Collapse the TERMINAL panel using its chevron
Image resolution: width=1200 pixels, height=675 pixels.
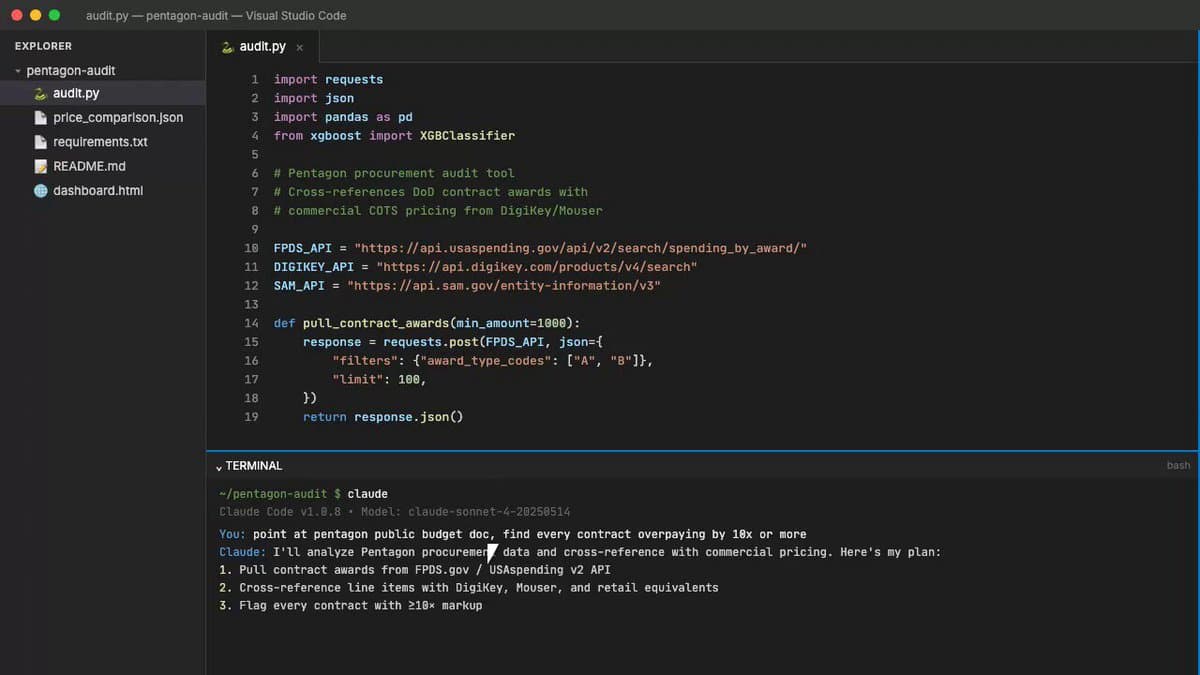point(219,467)
